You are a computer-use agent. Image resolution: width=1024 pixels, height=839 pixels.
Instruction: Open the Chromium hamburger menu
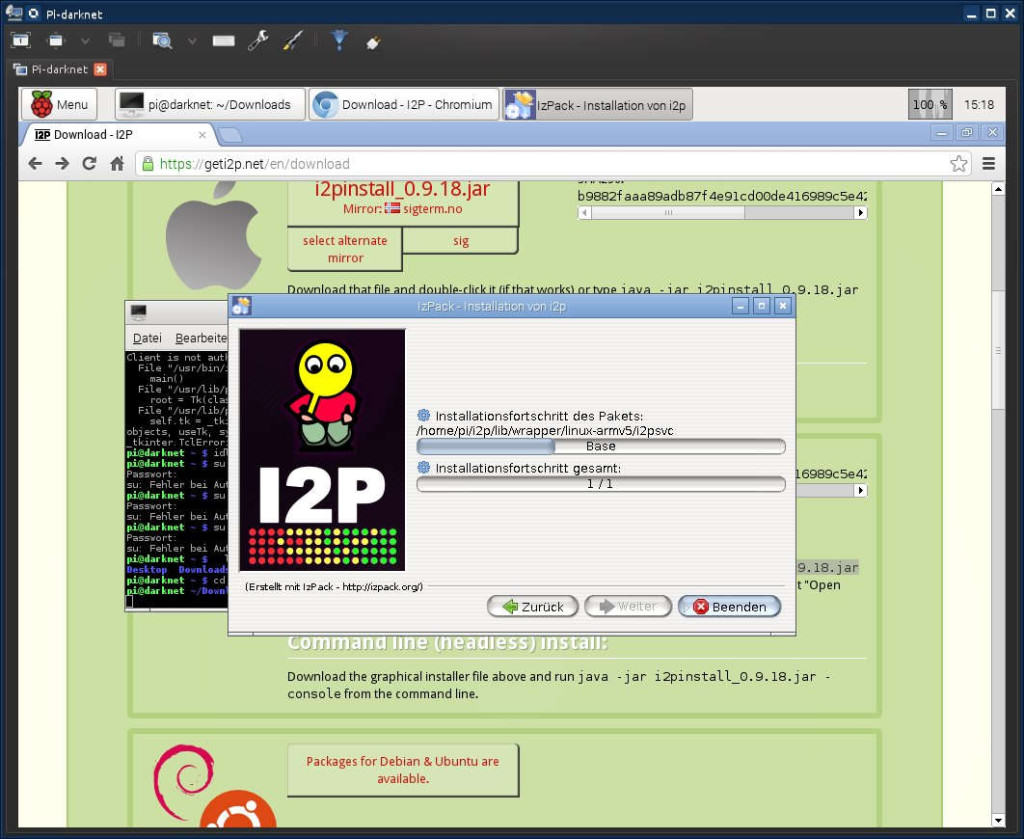pos(989,164)
